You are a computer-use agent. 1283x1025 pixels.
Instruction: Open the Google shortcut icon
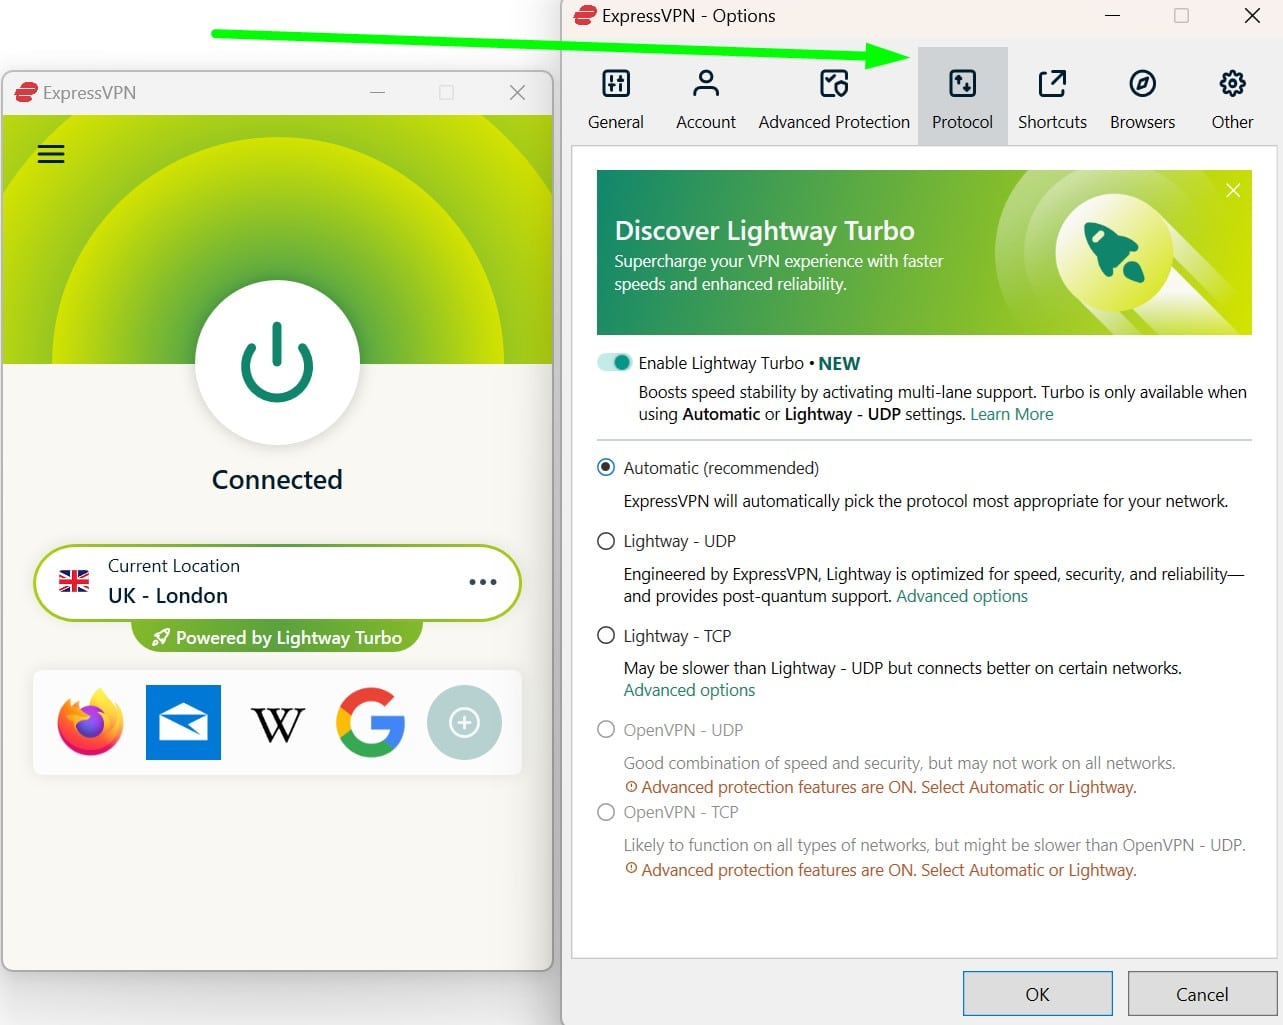[x=371, y=722]
